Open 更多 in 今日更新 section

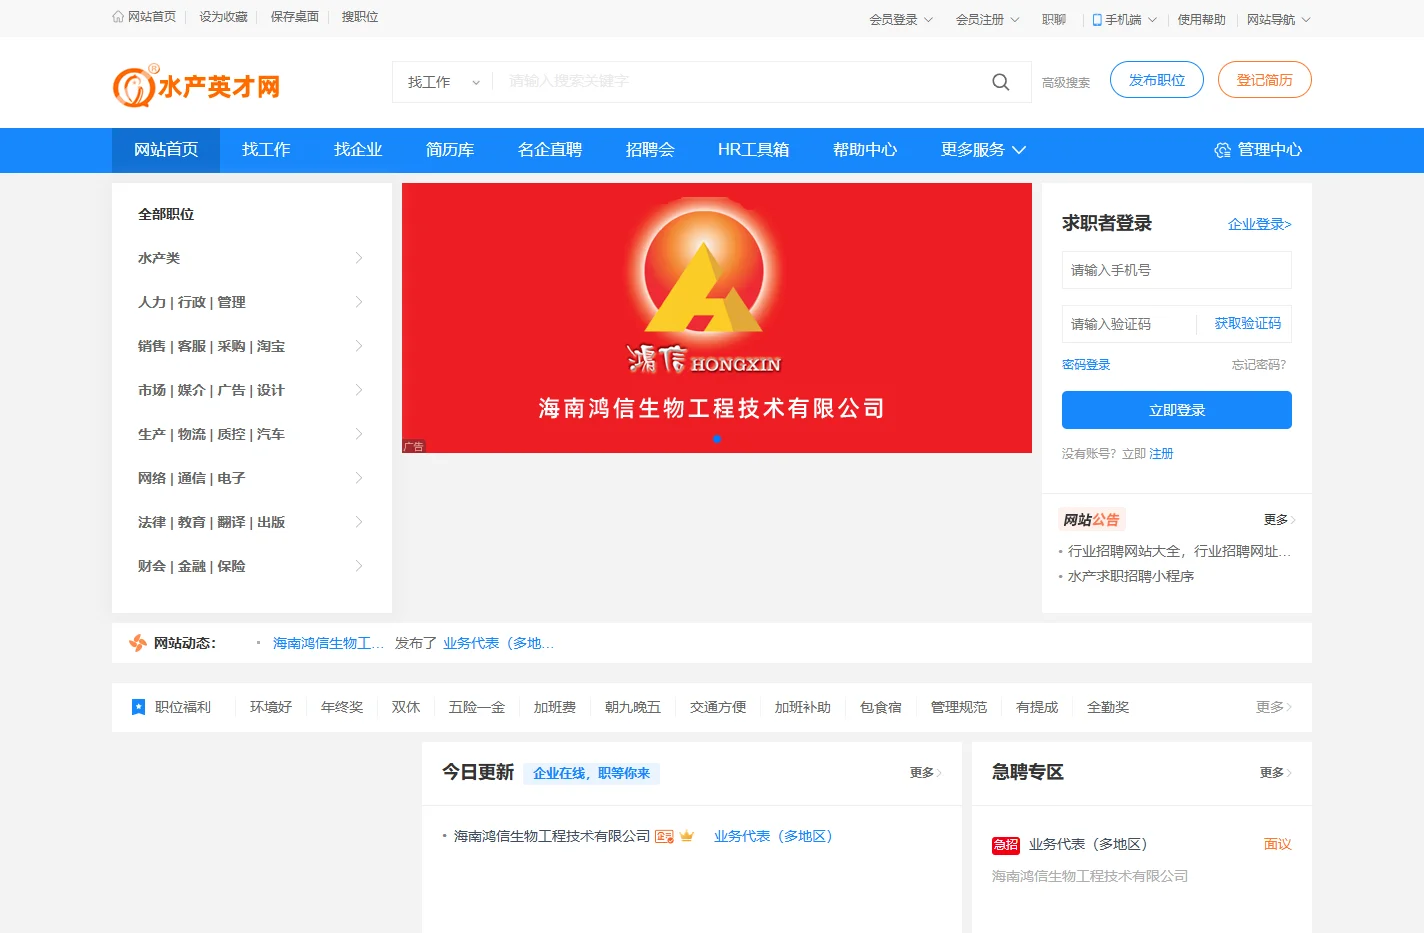click(925, 773)
